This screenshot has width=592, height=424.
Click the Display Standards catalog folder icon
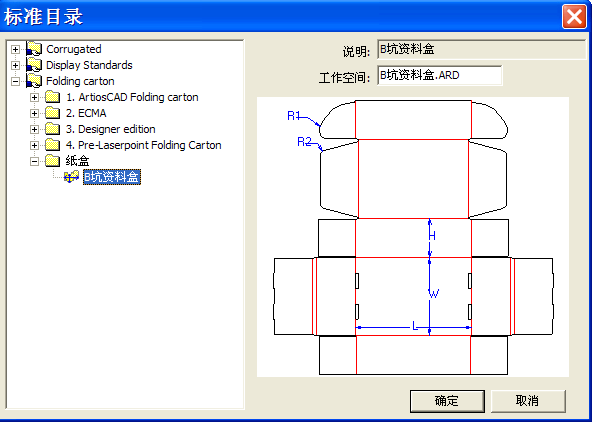34,65
